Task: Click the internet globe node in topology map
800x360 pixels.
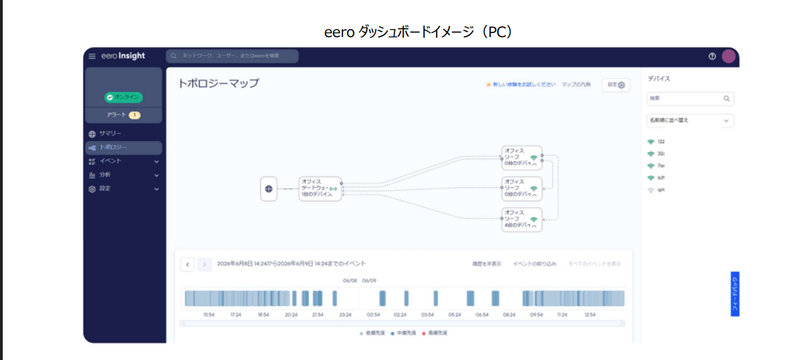Action: click(x=269, y=189)
